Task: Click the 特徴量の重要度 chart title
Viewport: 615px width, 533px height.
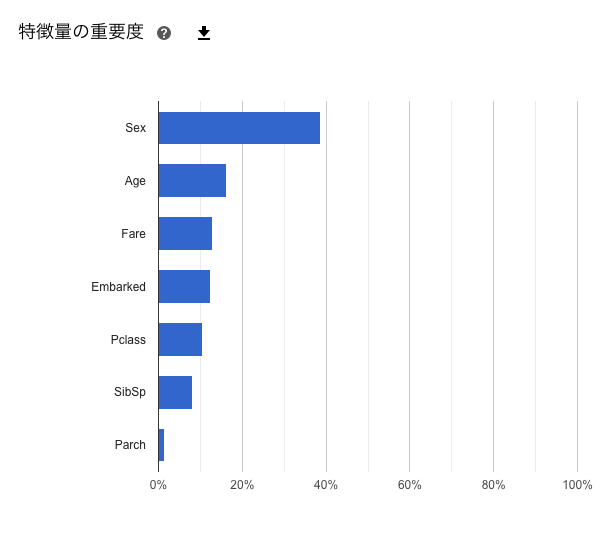Action: pos(81,32)
